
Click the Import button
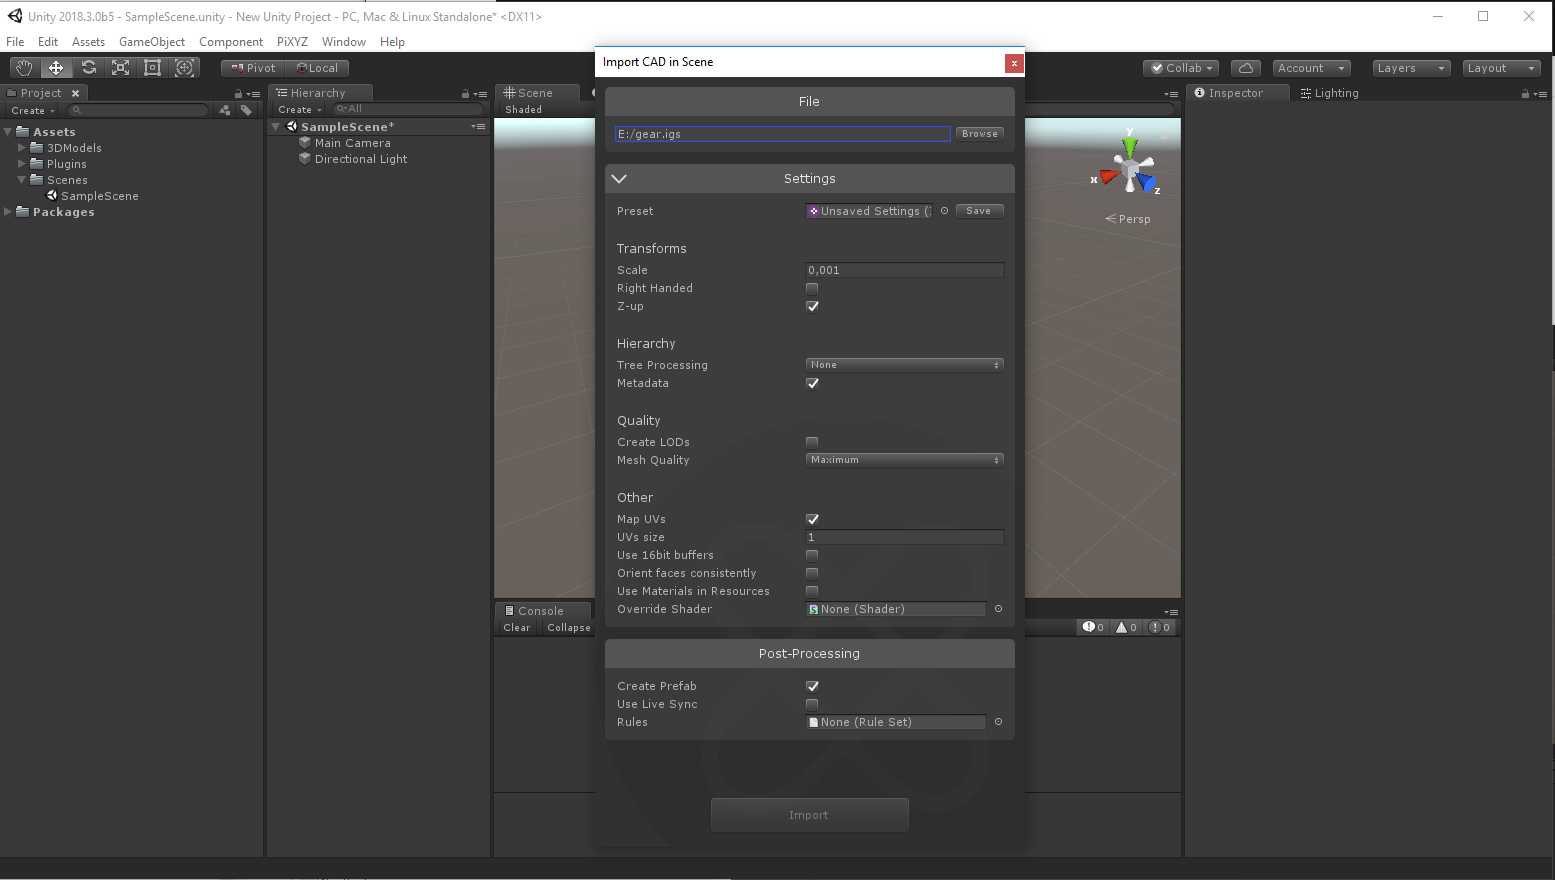tap(809, 815)
